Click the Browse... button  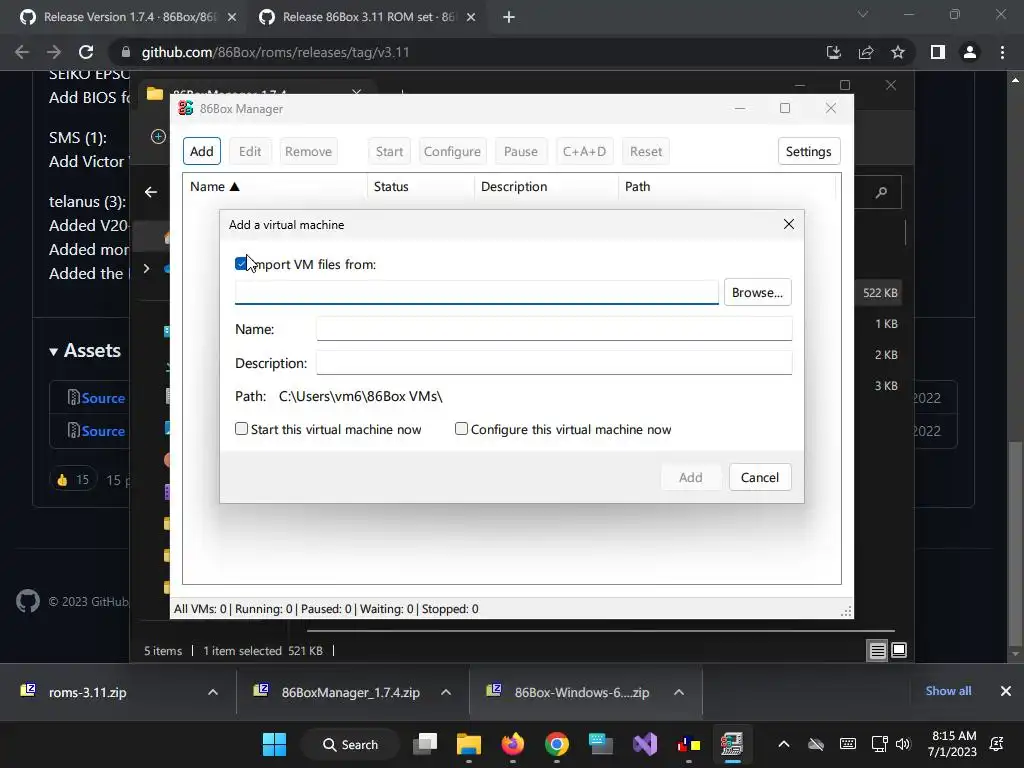[x=757, y=293]
